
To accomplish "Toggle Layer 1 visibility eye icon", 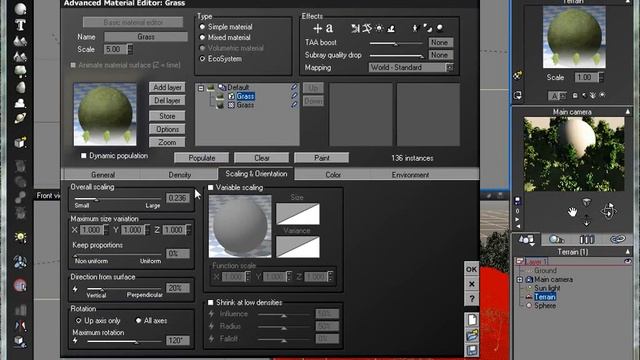I will coord(627,261).
